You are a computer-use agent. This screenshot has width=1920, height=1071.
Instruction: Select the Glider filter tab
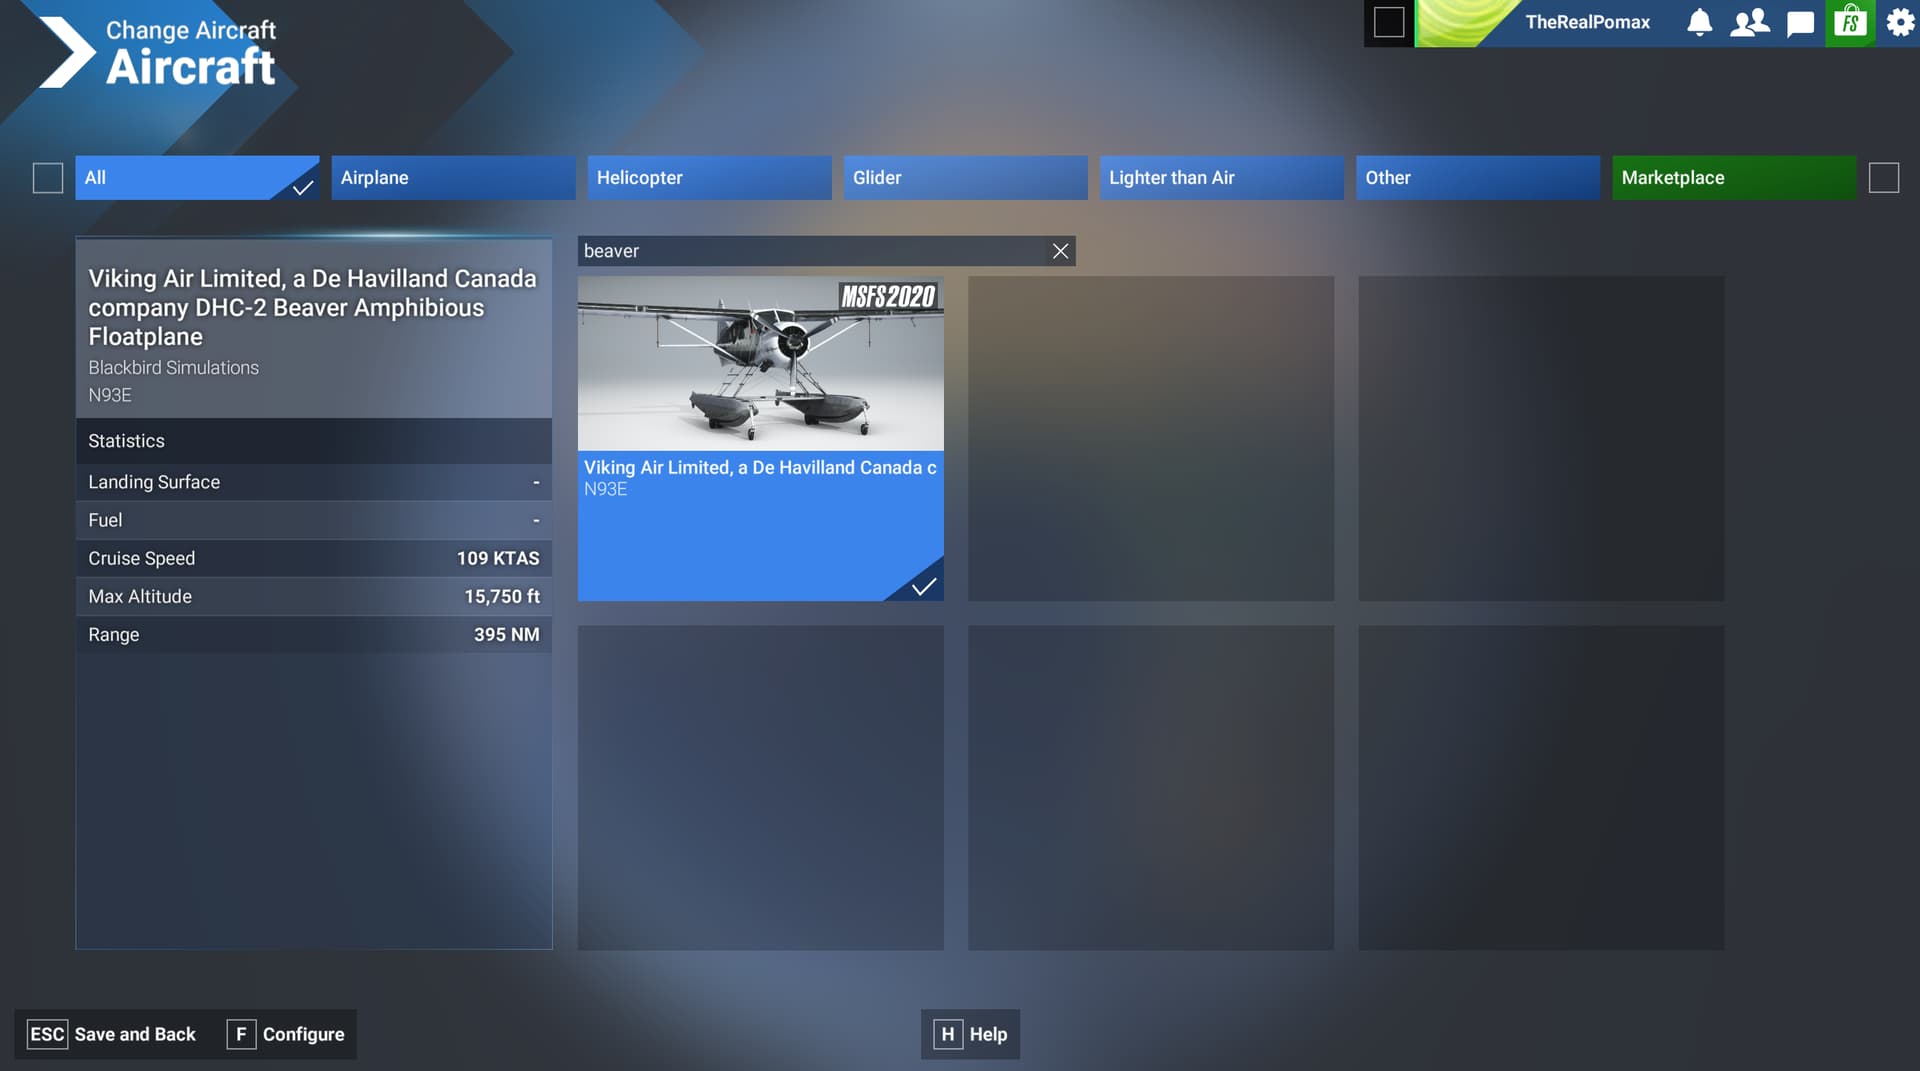pyautogui.click(x=965, y=178)
